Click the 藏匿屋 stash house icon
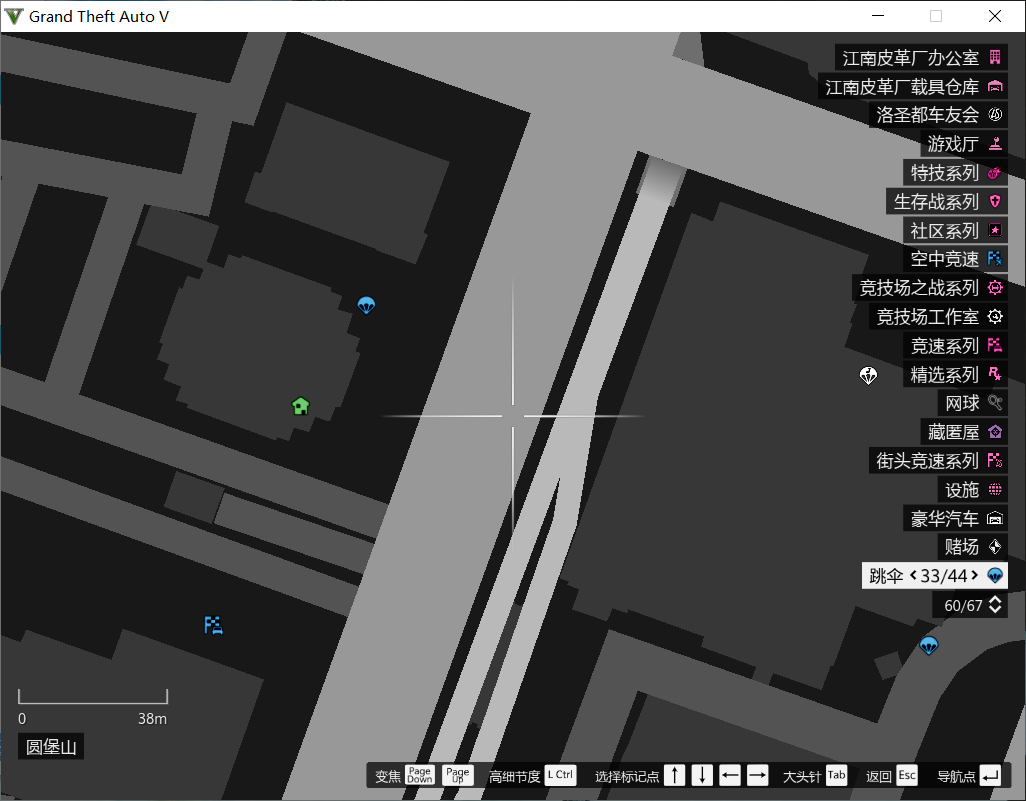1026x801 pixels. click(995, 432)
